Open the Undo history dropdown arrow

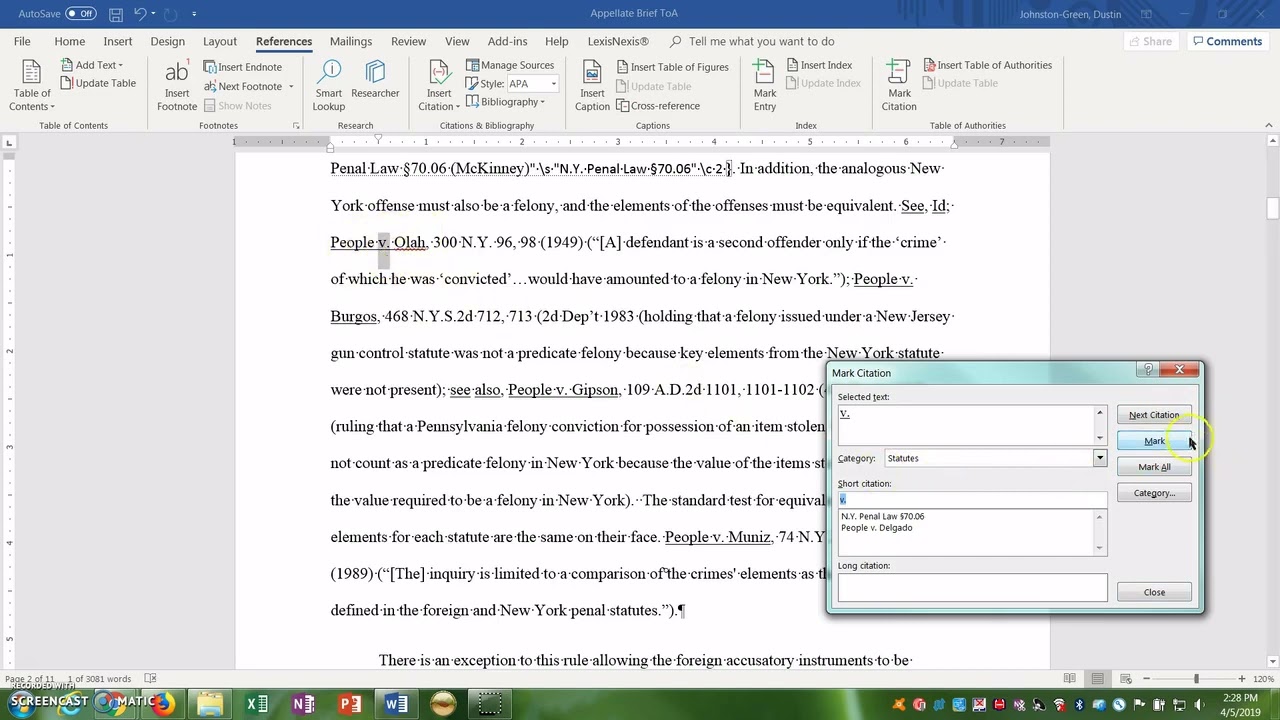[153, 14]
